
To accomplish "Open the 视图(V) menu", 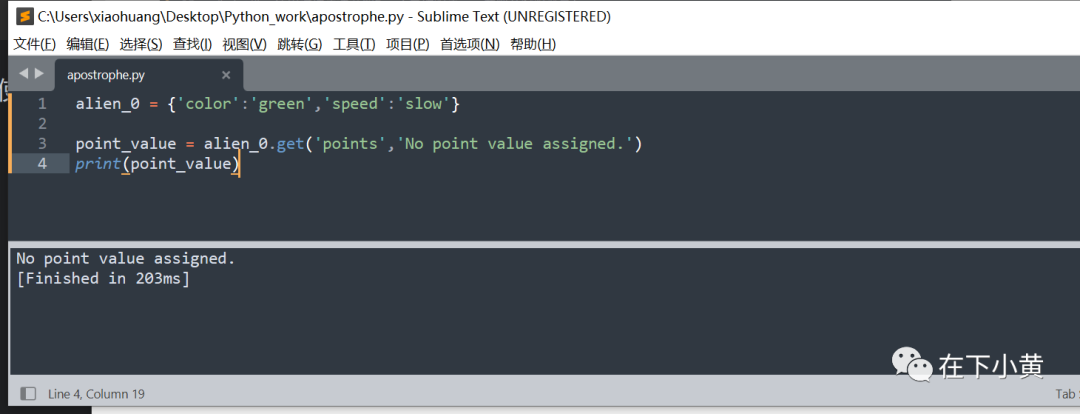I will pyautogui.click(x=245, y=44).
